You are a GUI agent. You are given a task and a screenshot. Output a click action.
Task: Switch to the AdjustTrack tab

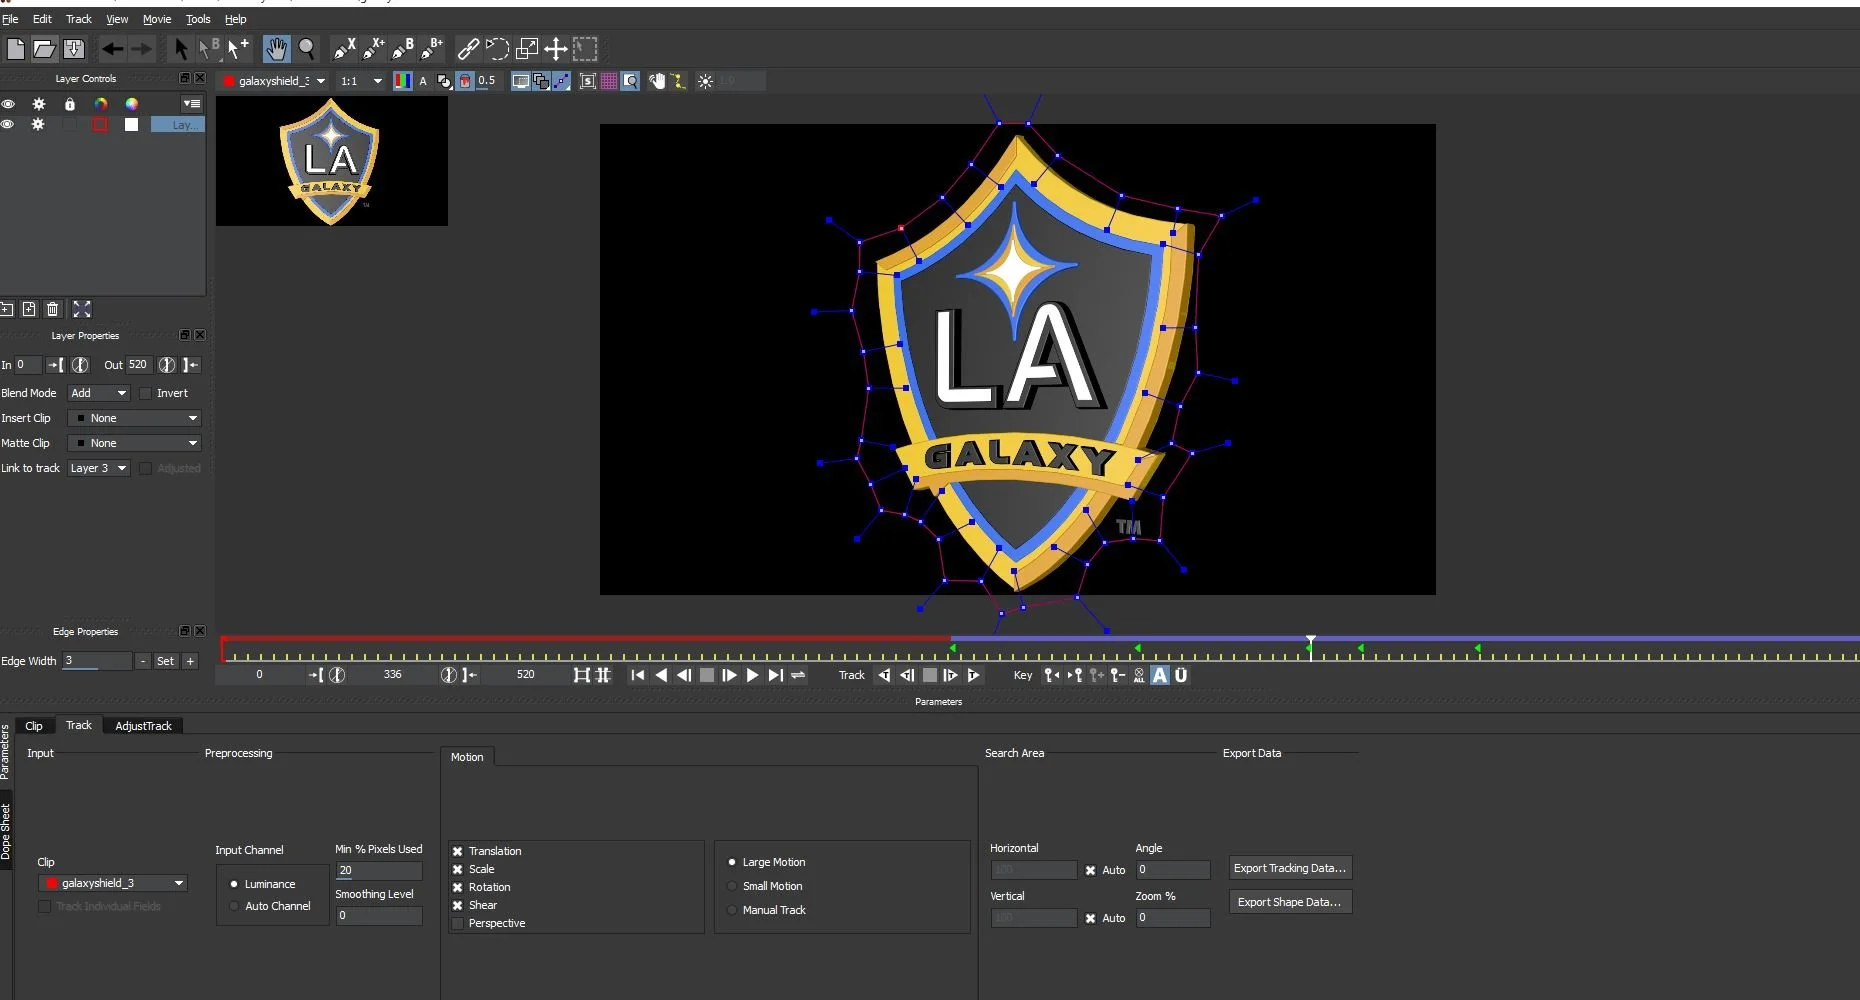[143, 726]
